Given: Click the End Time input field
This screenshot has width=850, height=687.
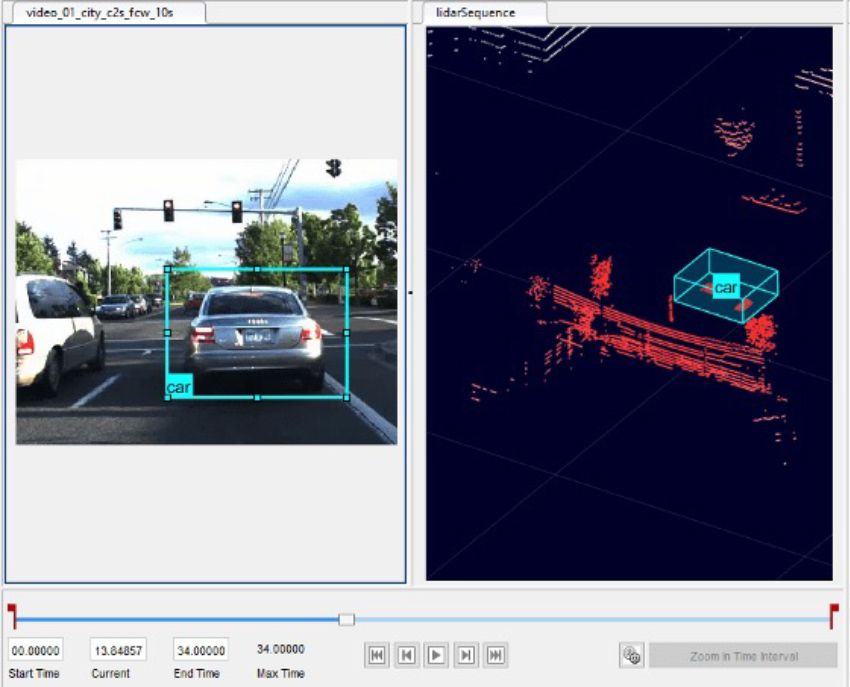Looking at the screenshot, I should coord(199,648).
